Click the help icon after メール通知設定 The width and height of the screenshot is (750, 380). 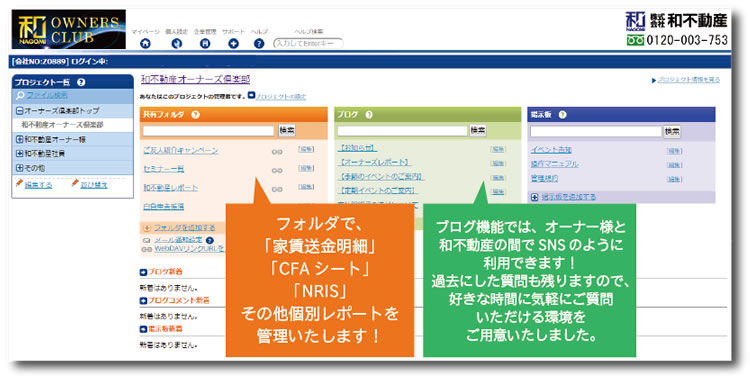point(210,240)
